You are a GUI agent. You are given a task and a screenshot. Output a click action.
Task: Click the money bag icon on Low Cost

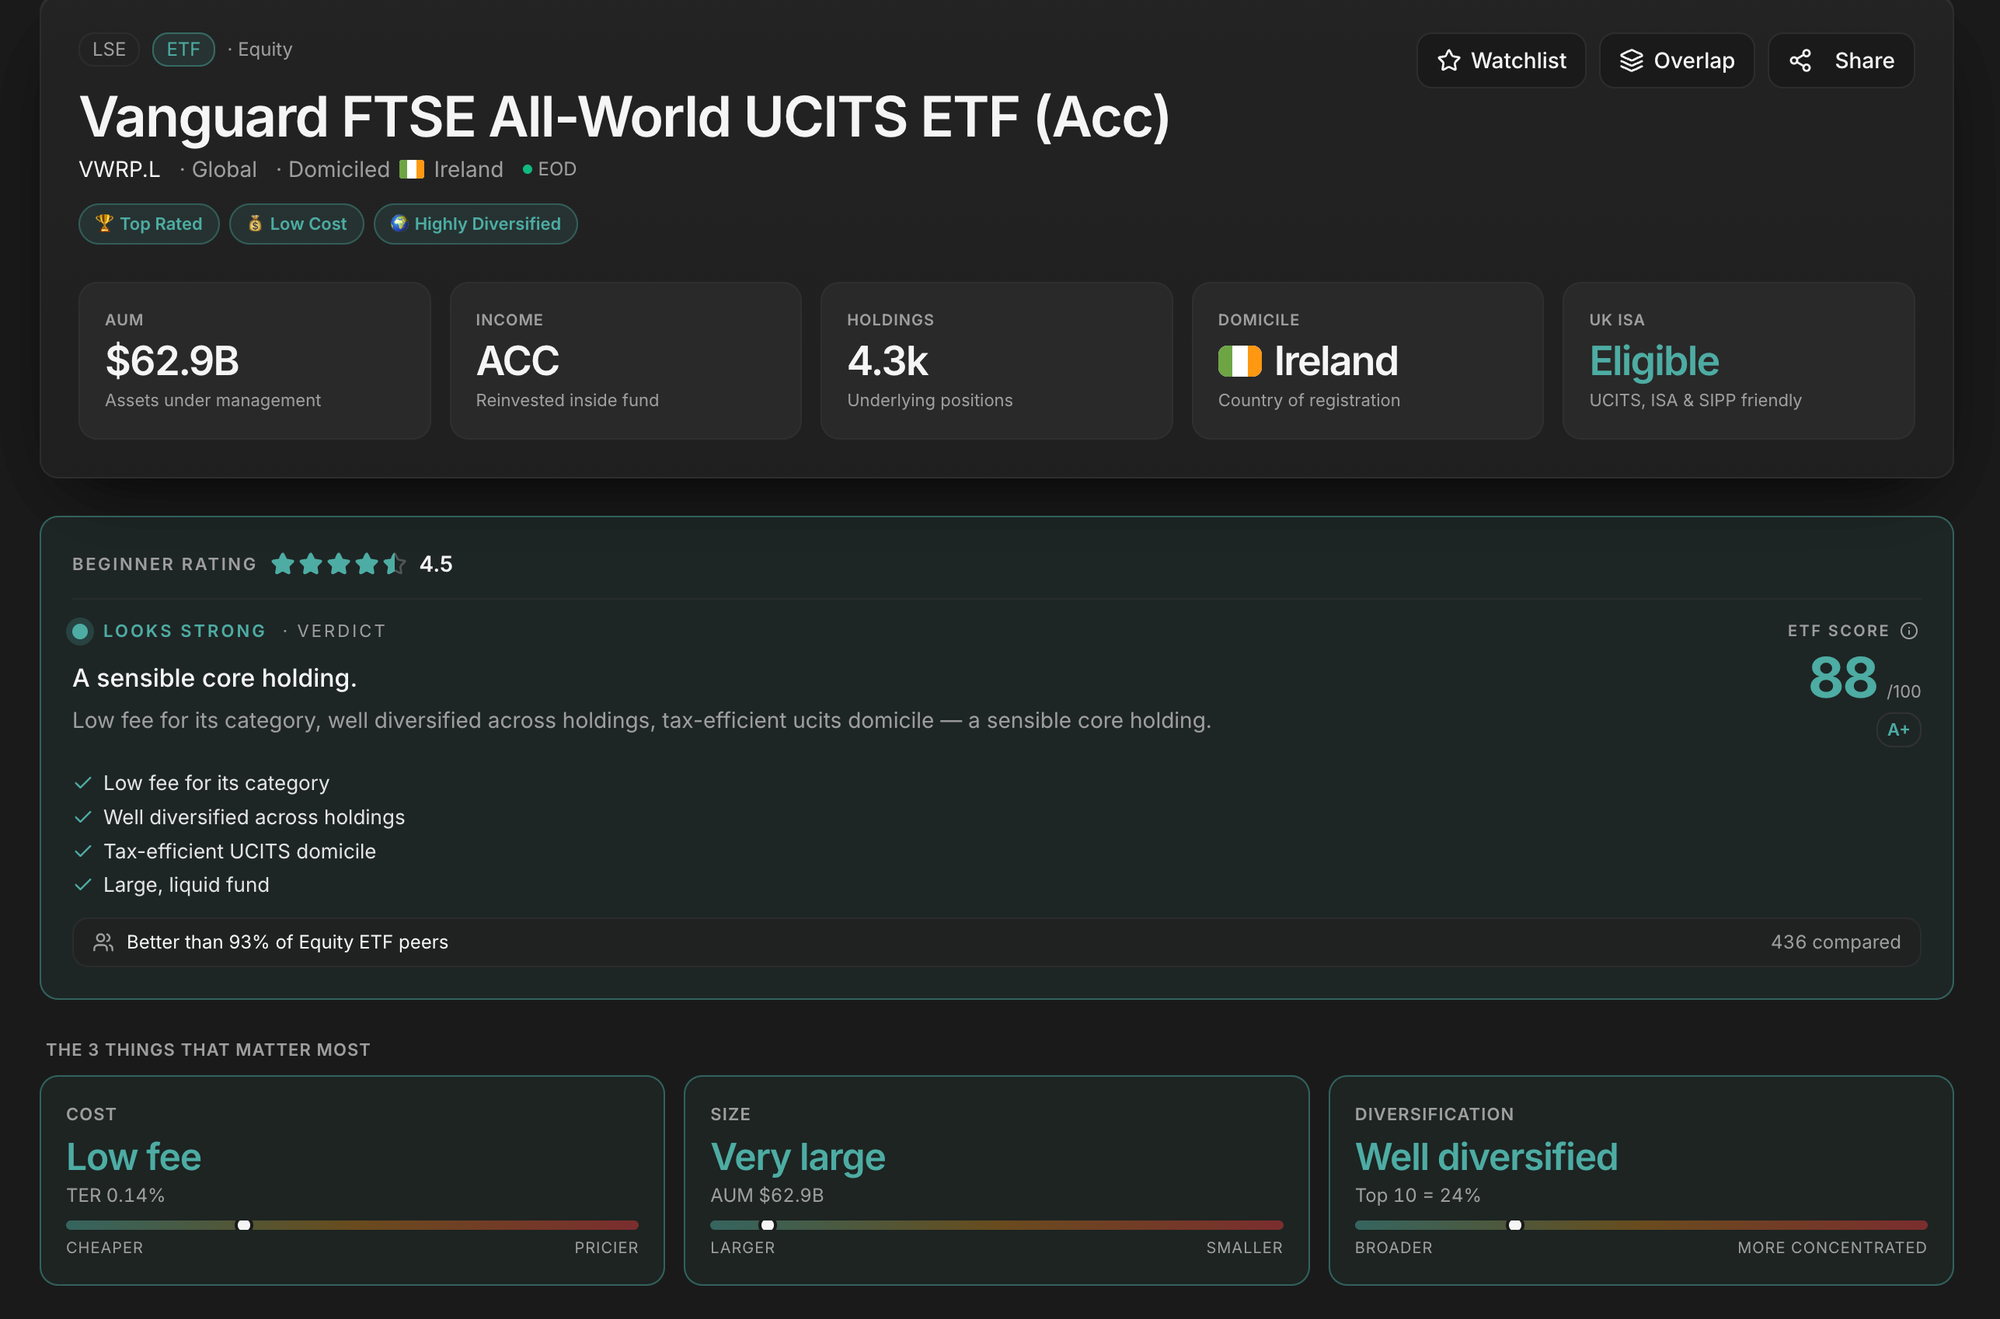click(x=255, y=223)
